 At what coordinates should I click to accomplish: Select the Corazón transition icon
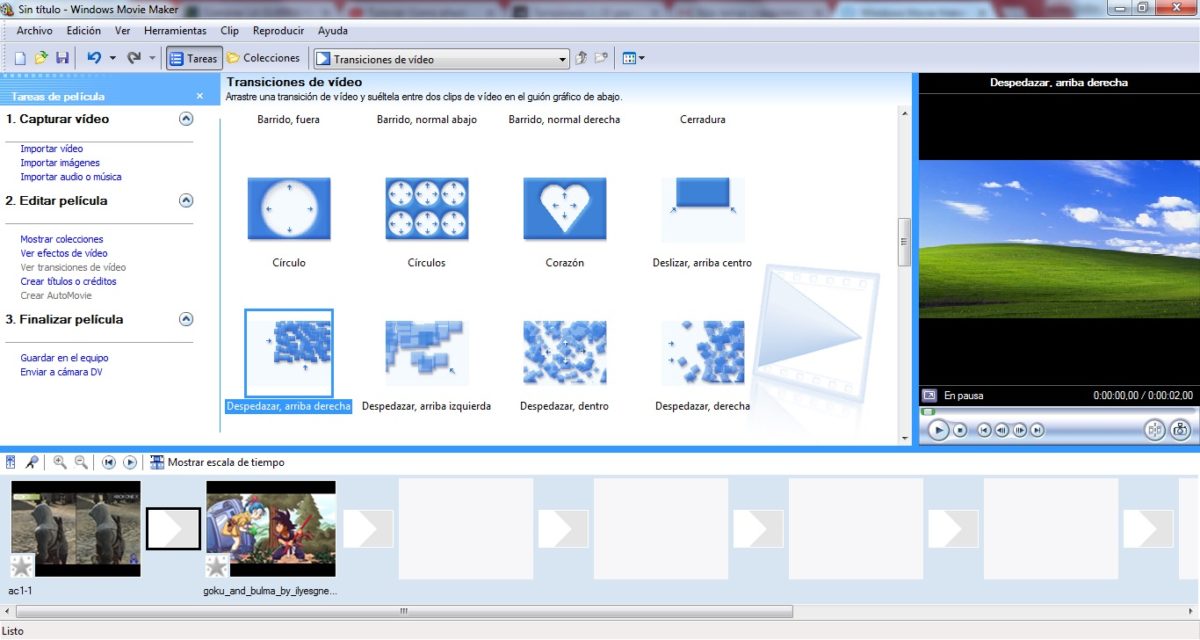pos(565,210)
